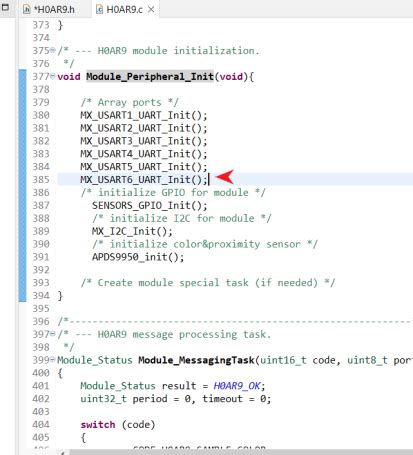Click the MX_USART1_UART_Init(); call

(144, 115)
